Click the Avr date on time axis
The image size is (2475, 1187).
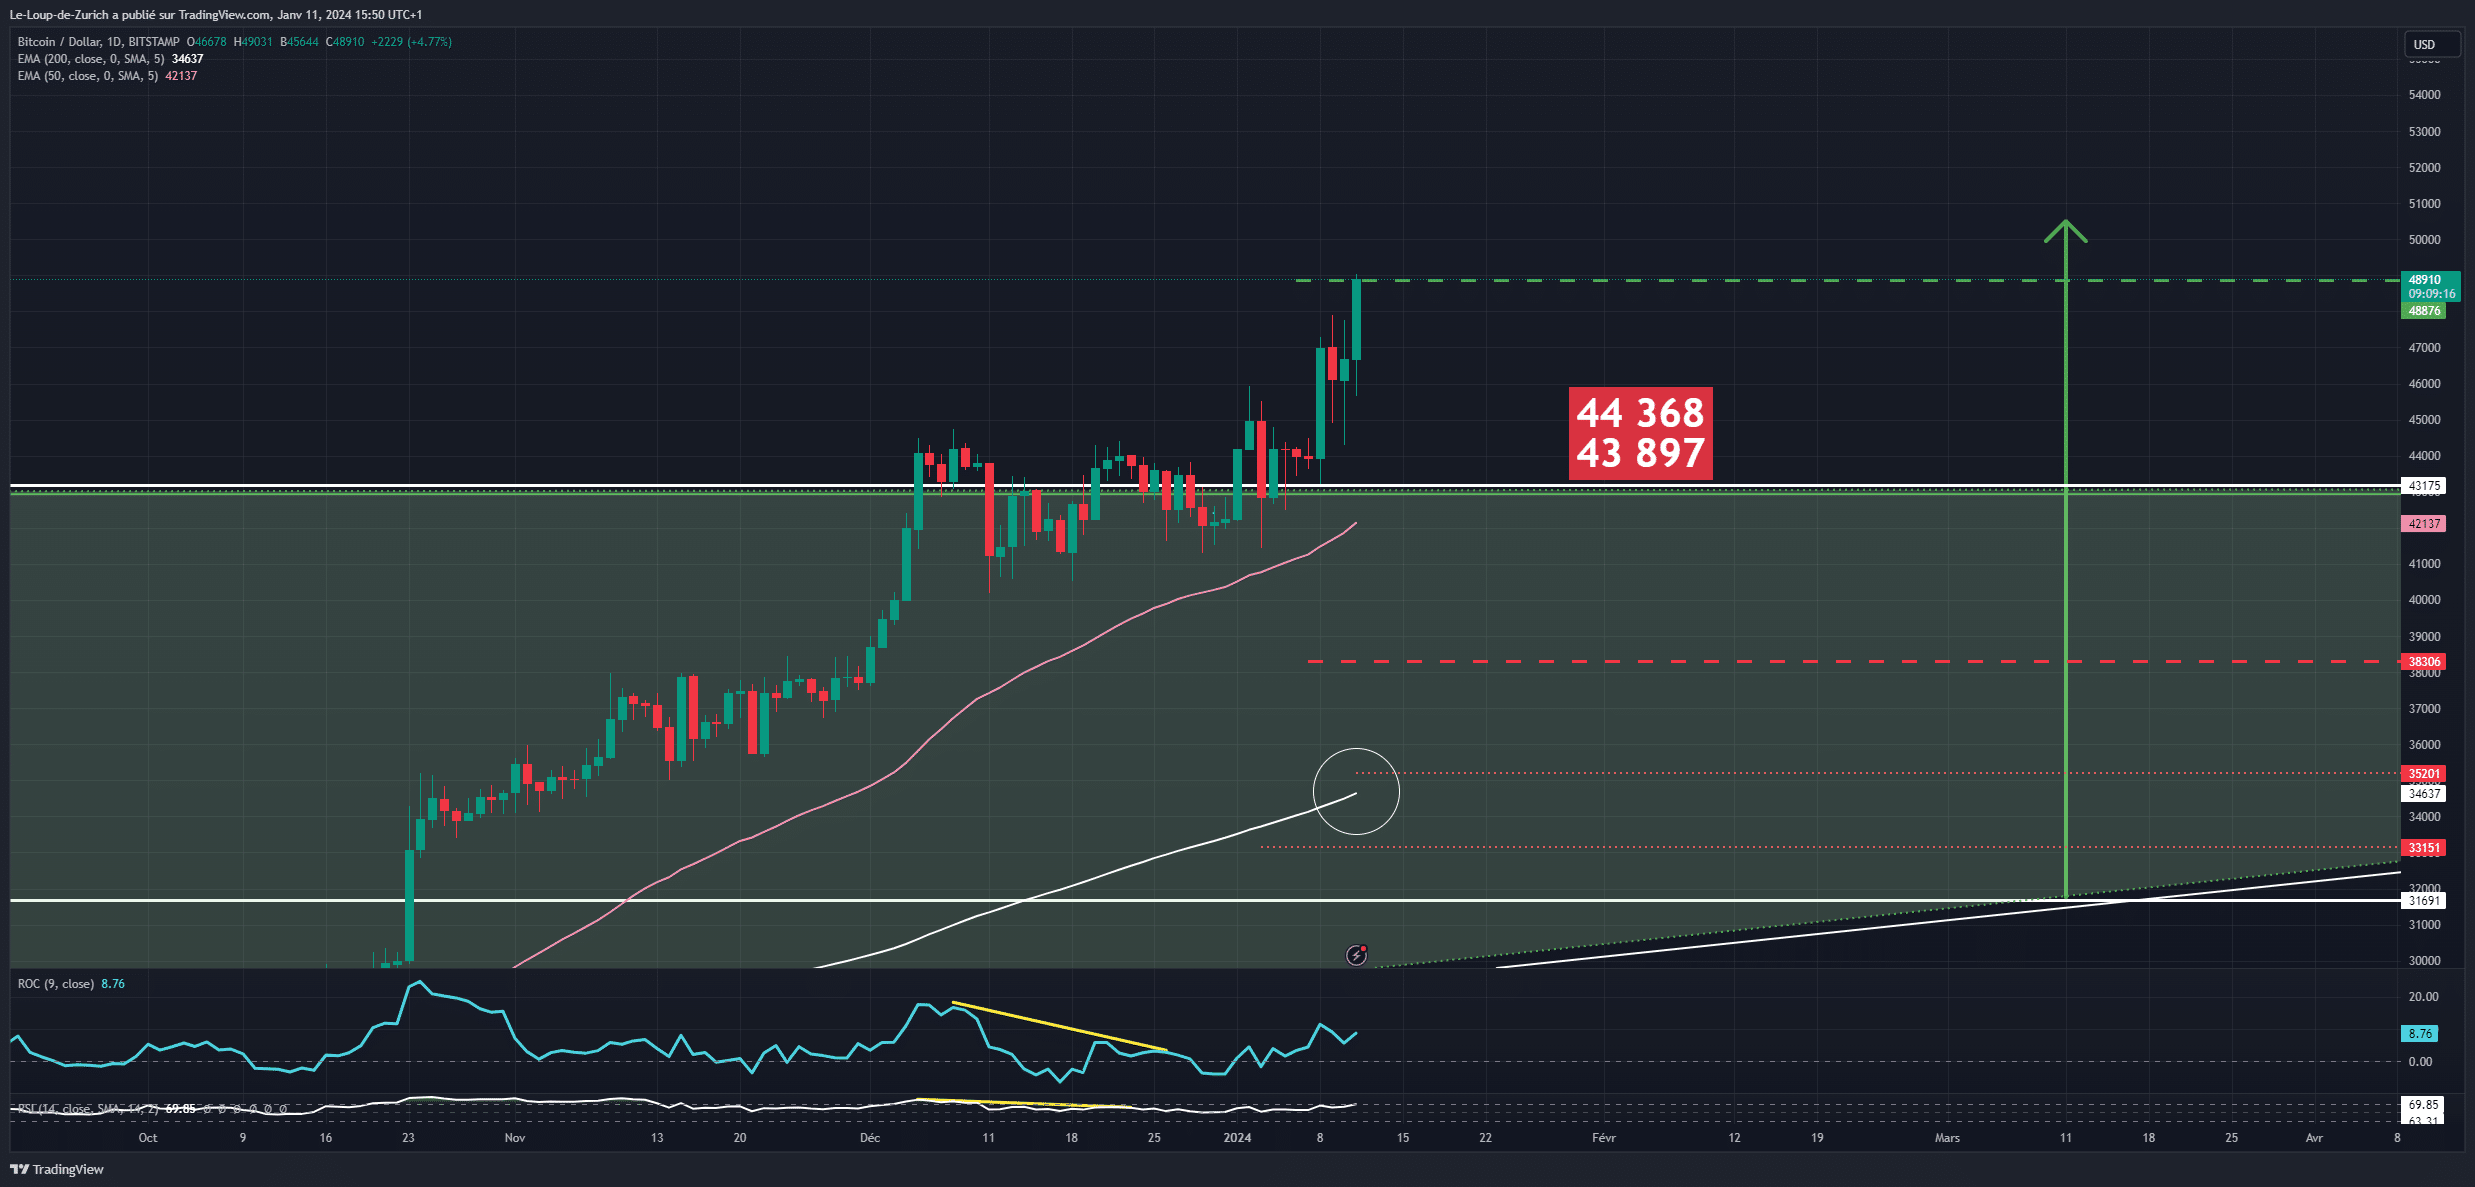(x=2314, y=1138)
